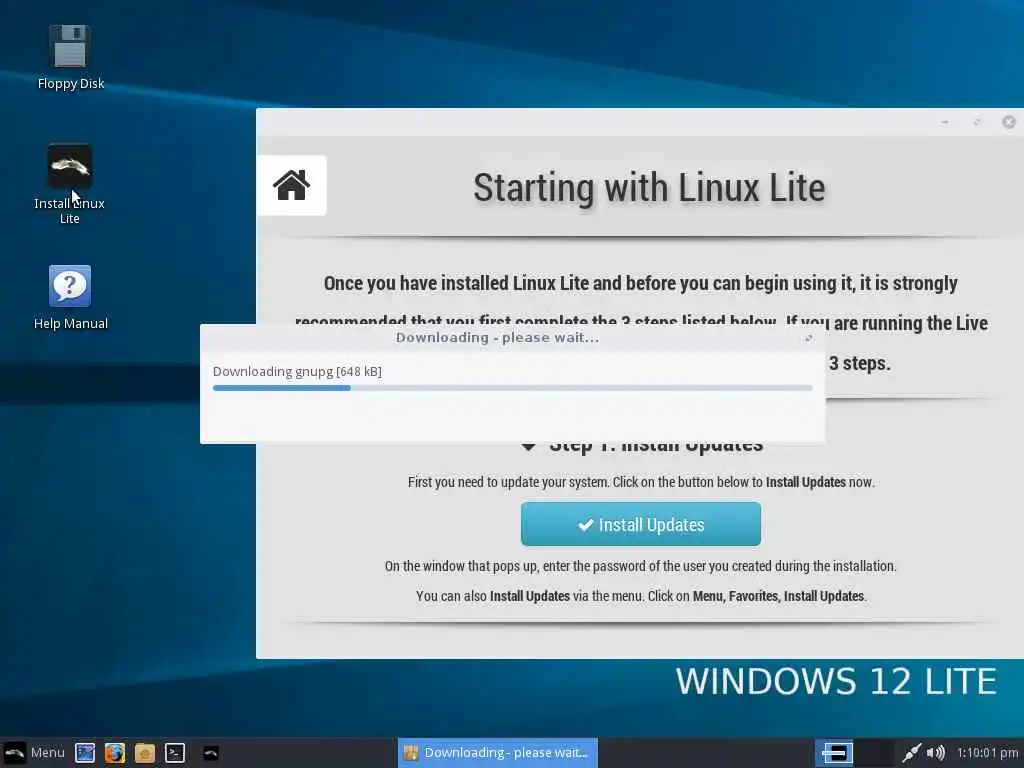
Task: Switch to the first workspace in pager
Action: pos(835,753)
